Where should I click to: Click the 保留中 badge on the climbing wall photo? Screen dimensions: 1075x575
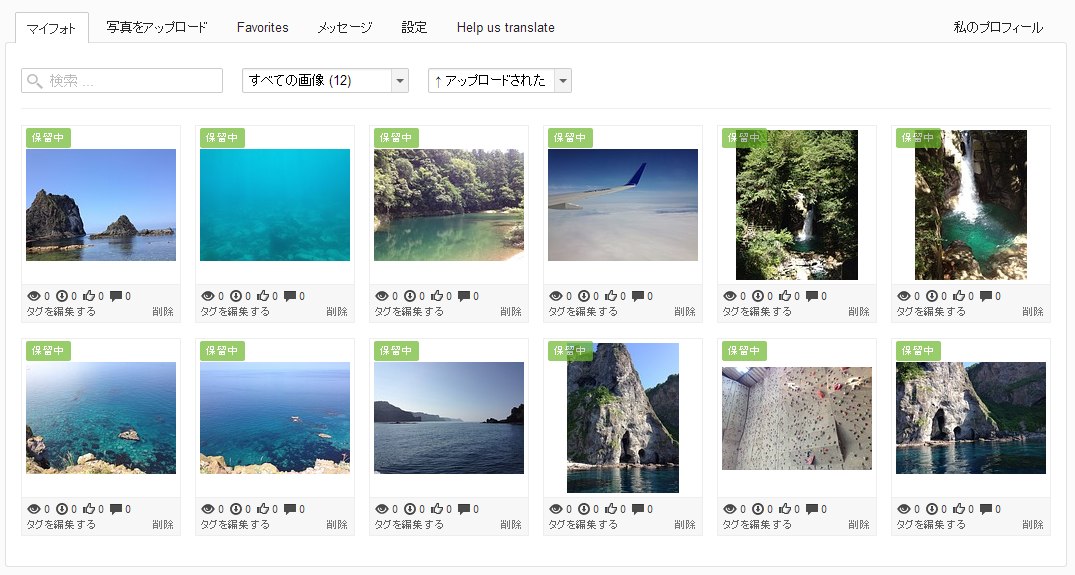pyautogui.click(x=744, y=351)
